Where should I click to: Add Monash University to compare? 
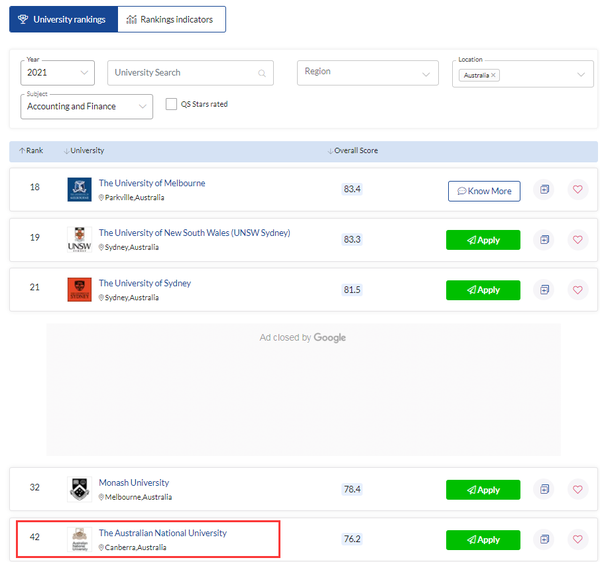point(544,489)
